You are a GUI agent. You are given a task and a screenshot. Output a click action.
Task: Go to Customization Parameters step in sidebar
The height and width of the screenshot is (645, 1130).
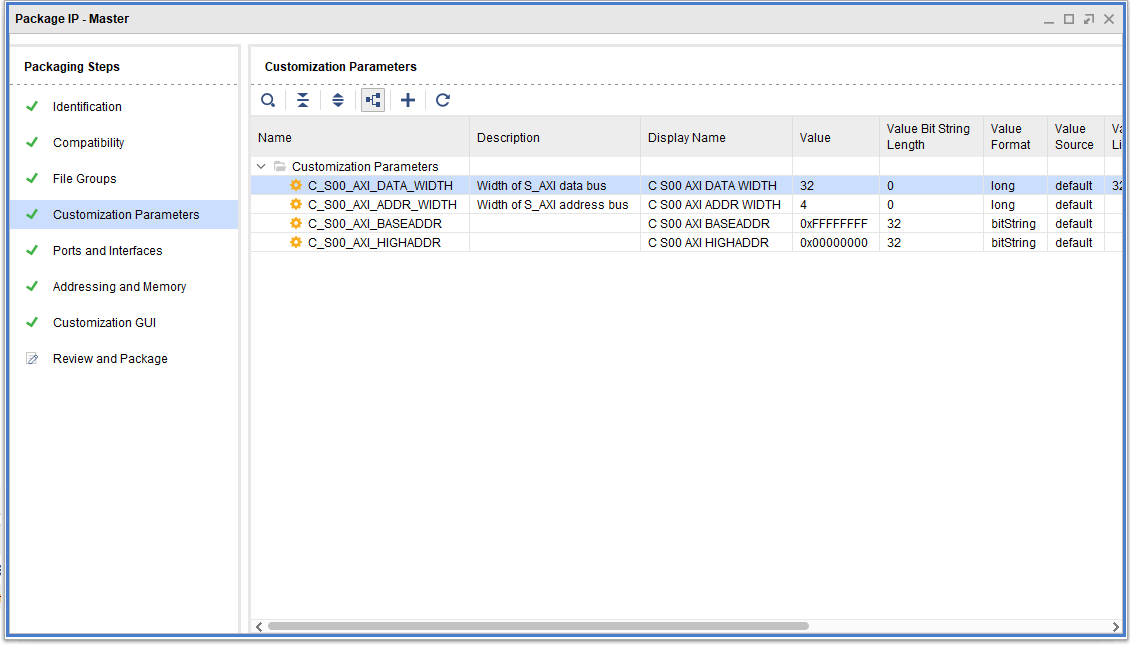126,215
